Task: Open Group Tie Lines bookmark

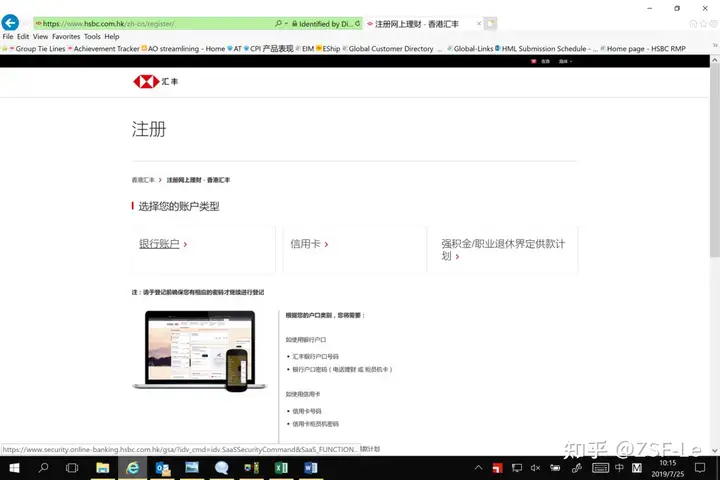Action: click(x=38, y=49)
